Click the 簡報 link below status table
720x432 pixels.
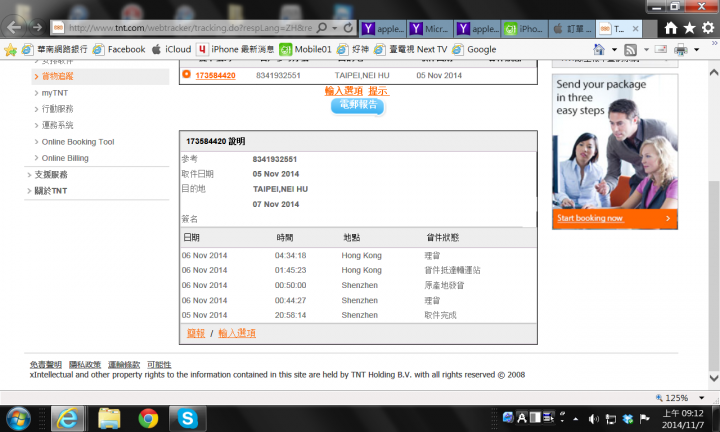[x=196, y=333]
